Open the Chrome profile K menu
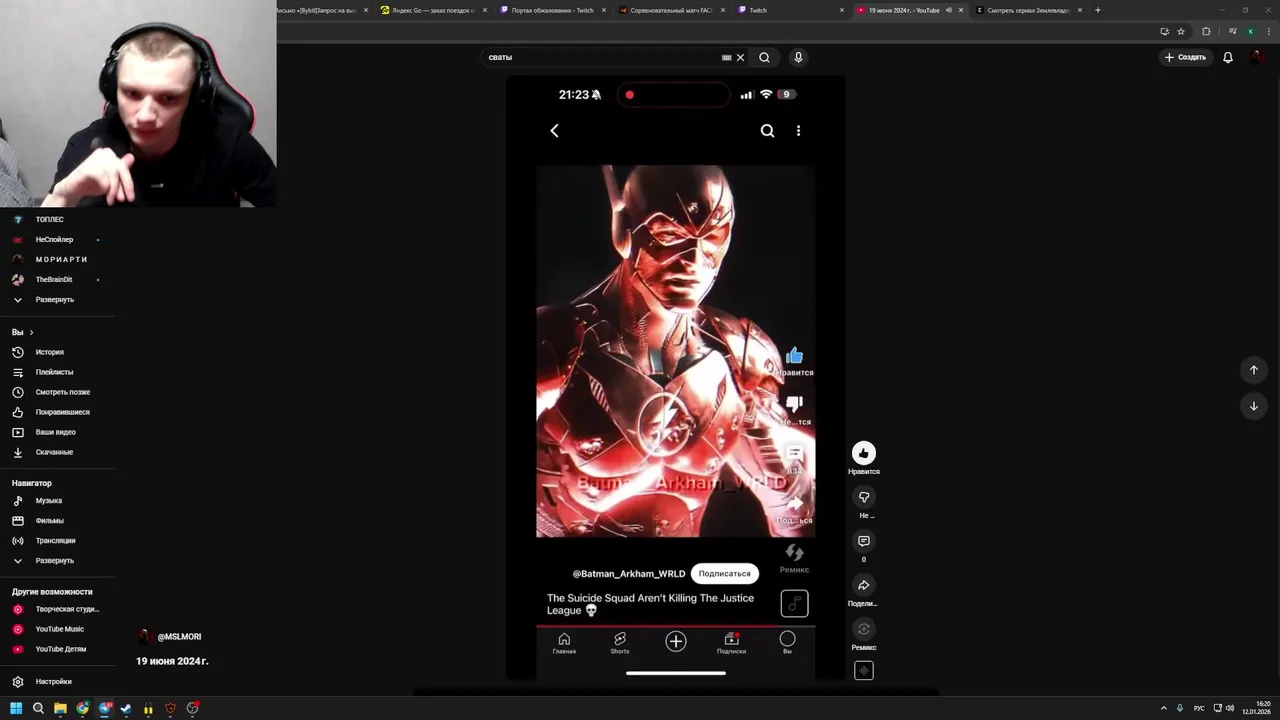Screen dimensions: 1280x720 1250,31
